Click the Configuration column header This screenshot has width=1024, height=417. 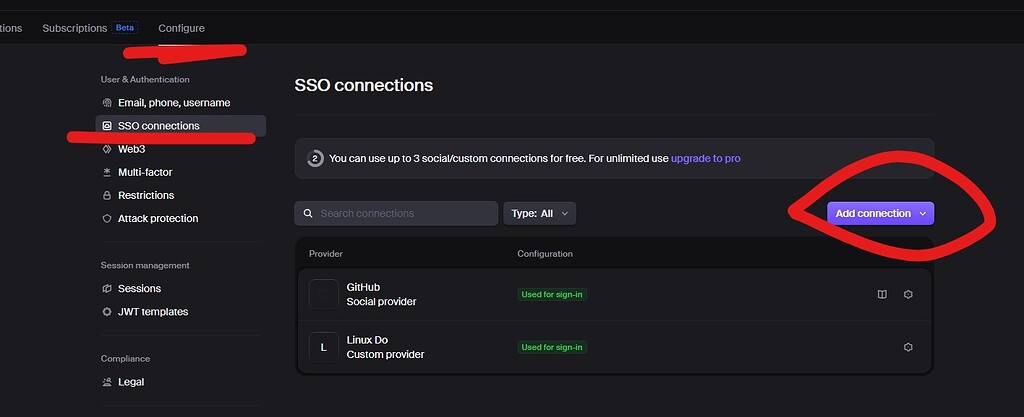click(x=545, y=253)
